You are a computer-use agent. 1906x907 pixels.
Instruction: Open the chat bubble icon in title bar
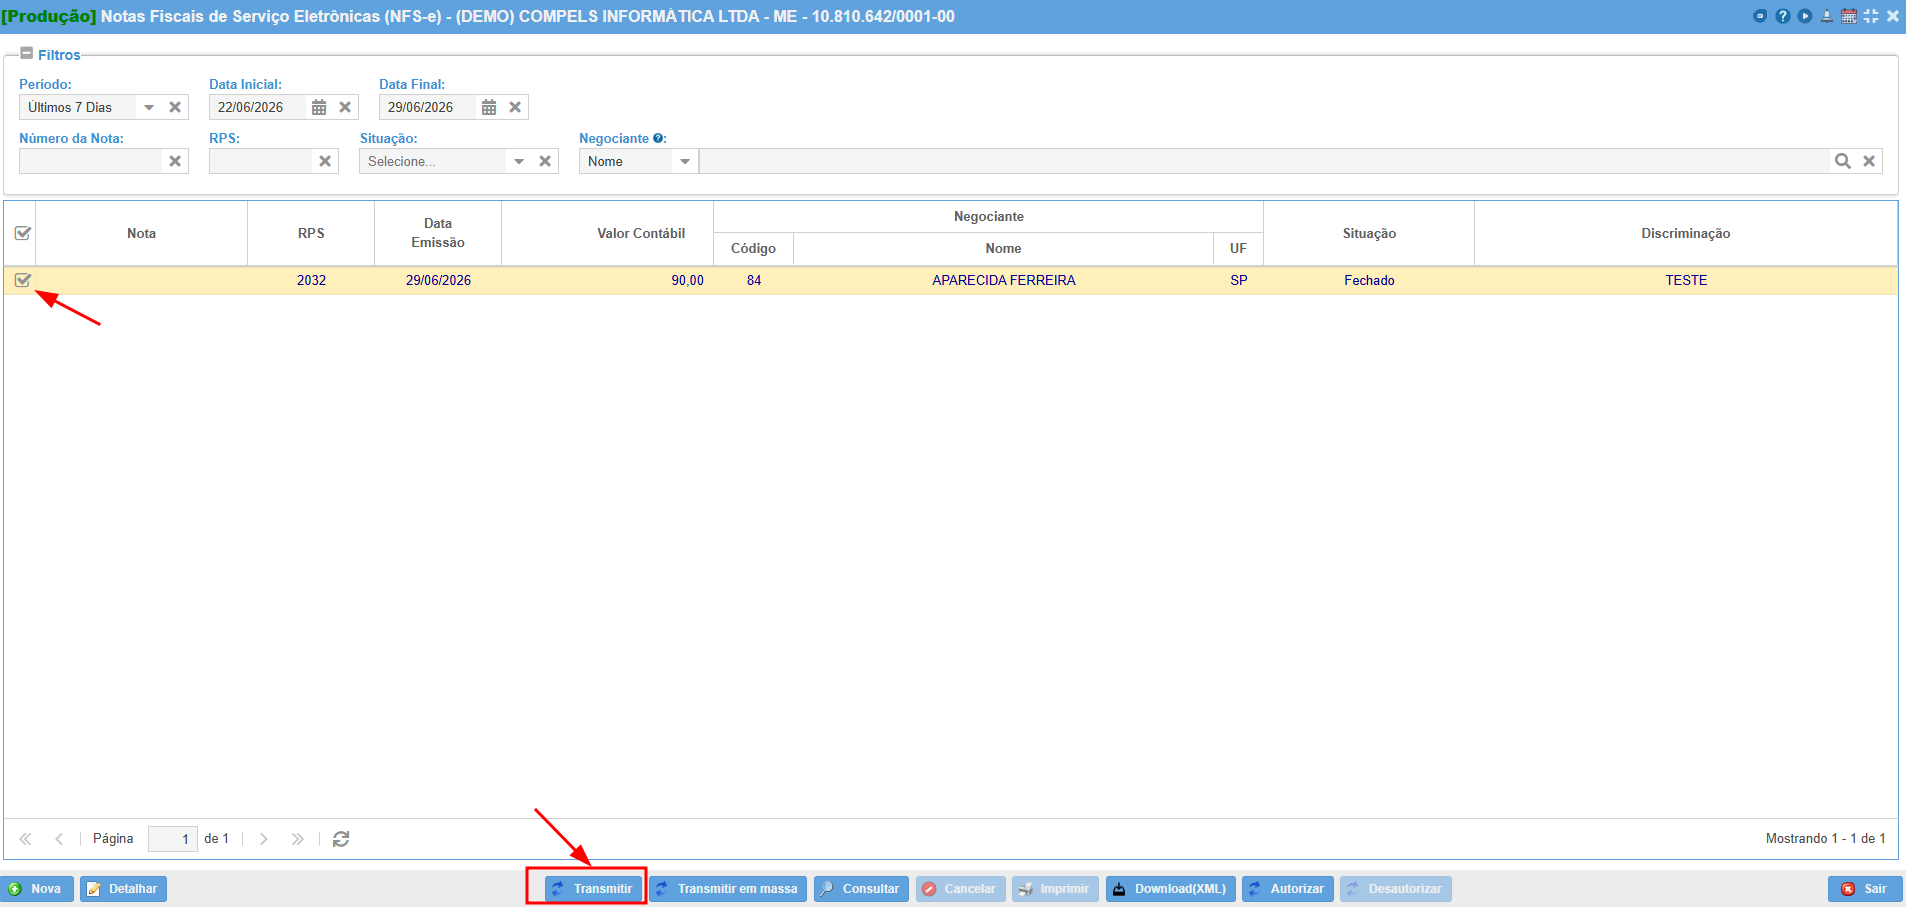click(x=1760, y=16)
